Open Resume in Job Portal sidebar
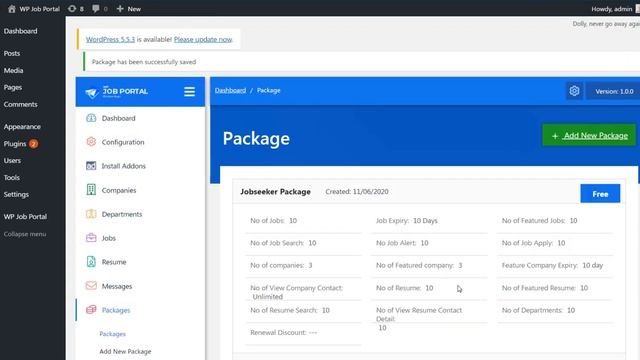The height and width of the screenshot is (360, 640). pyautogui.click(x=114, y=262)
